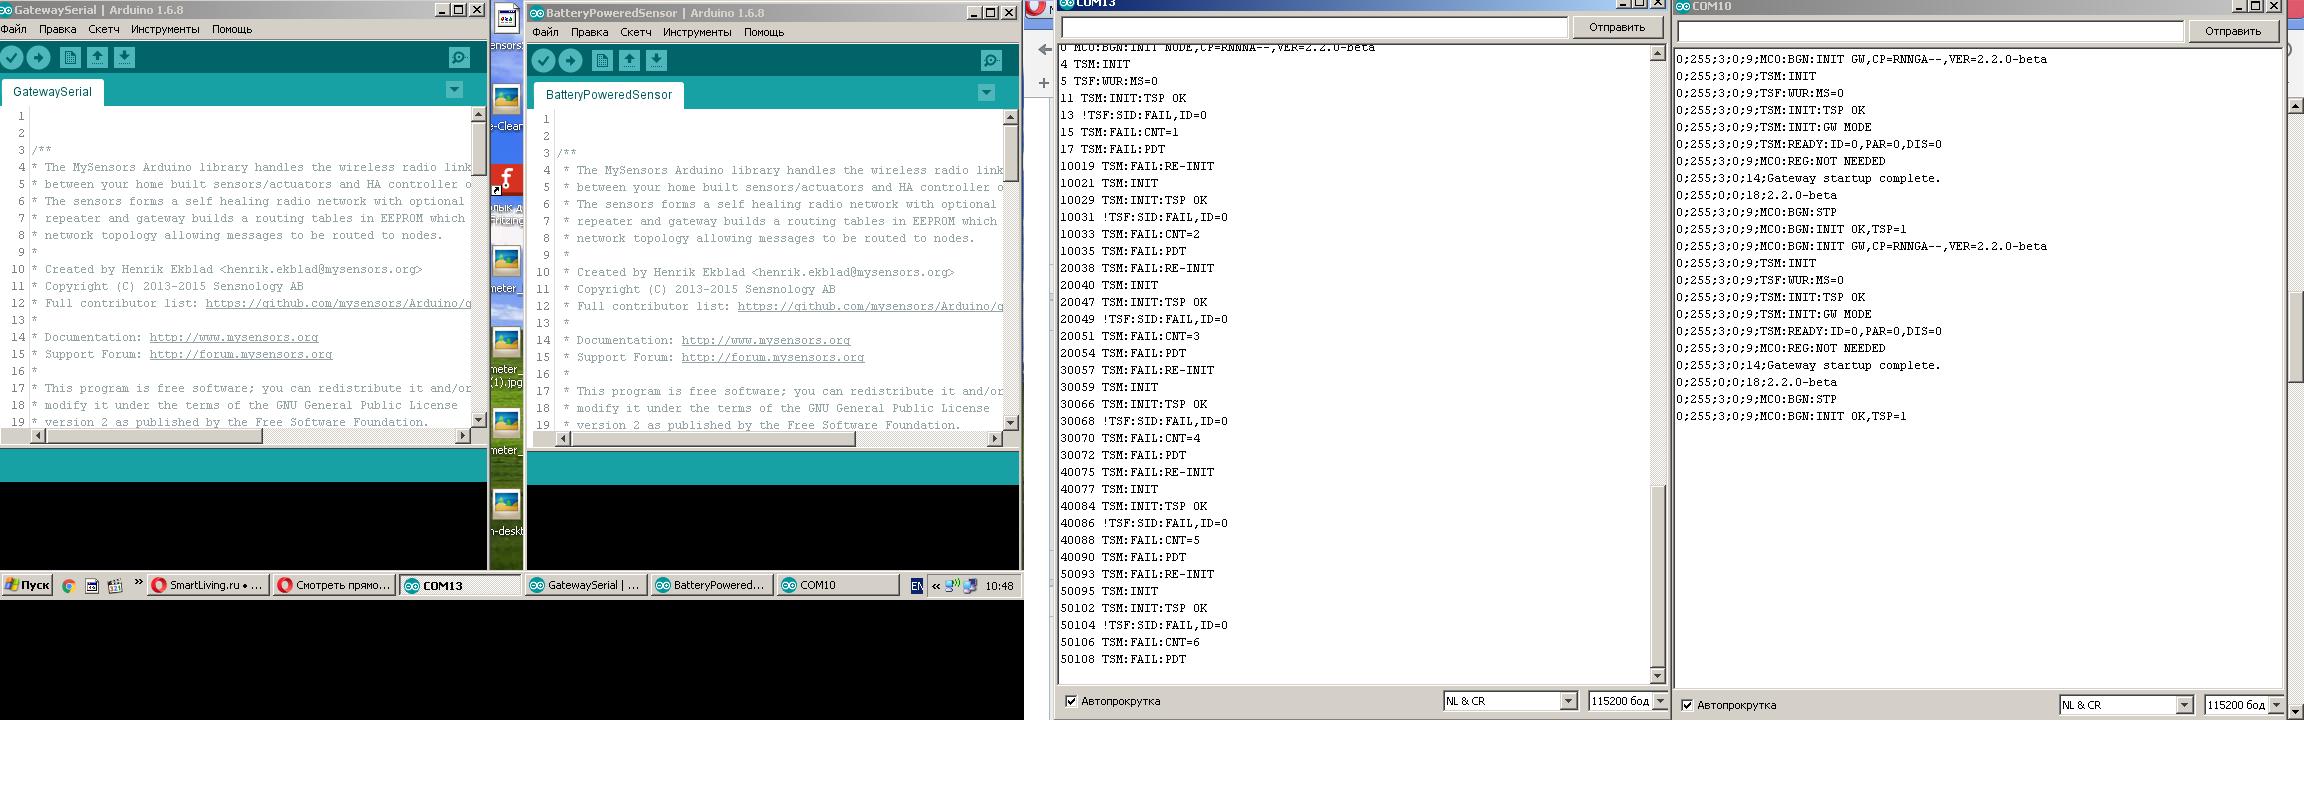
Task: Click Отправить button in COM10 monitor
Action: pyautogui.click(x=2233, y=31)
